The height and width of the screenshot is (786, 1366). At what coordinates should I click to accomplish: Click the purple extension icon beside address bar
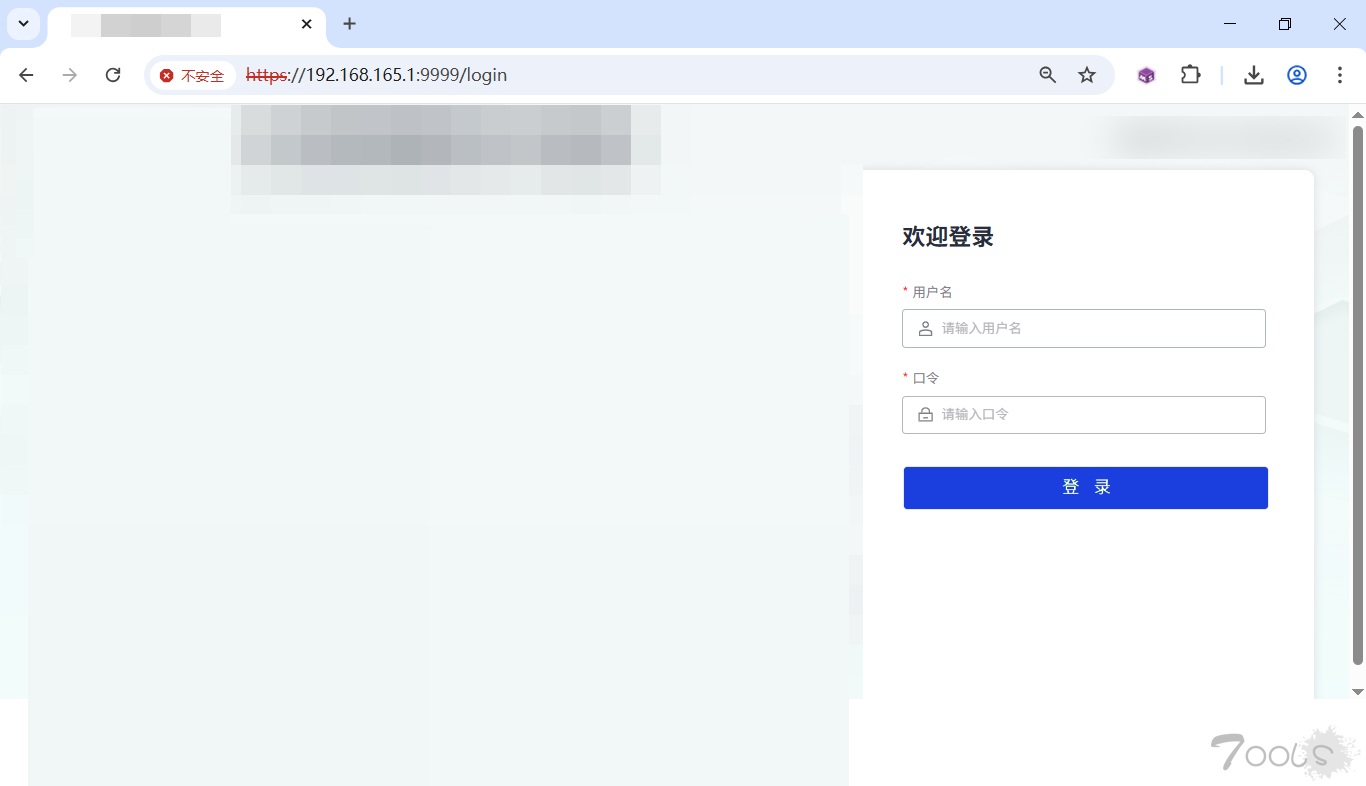point(1145,75)
